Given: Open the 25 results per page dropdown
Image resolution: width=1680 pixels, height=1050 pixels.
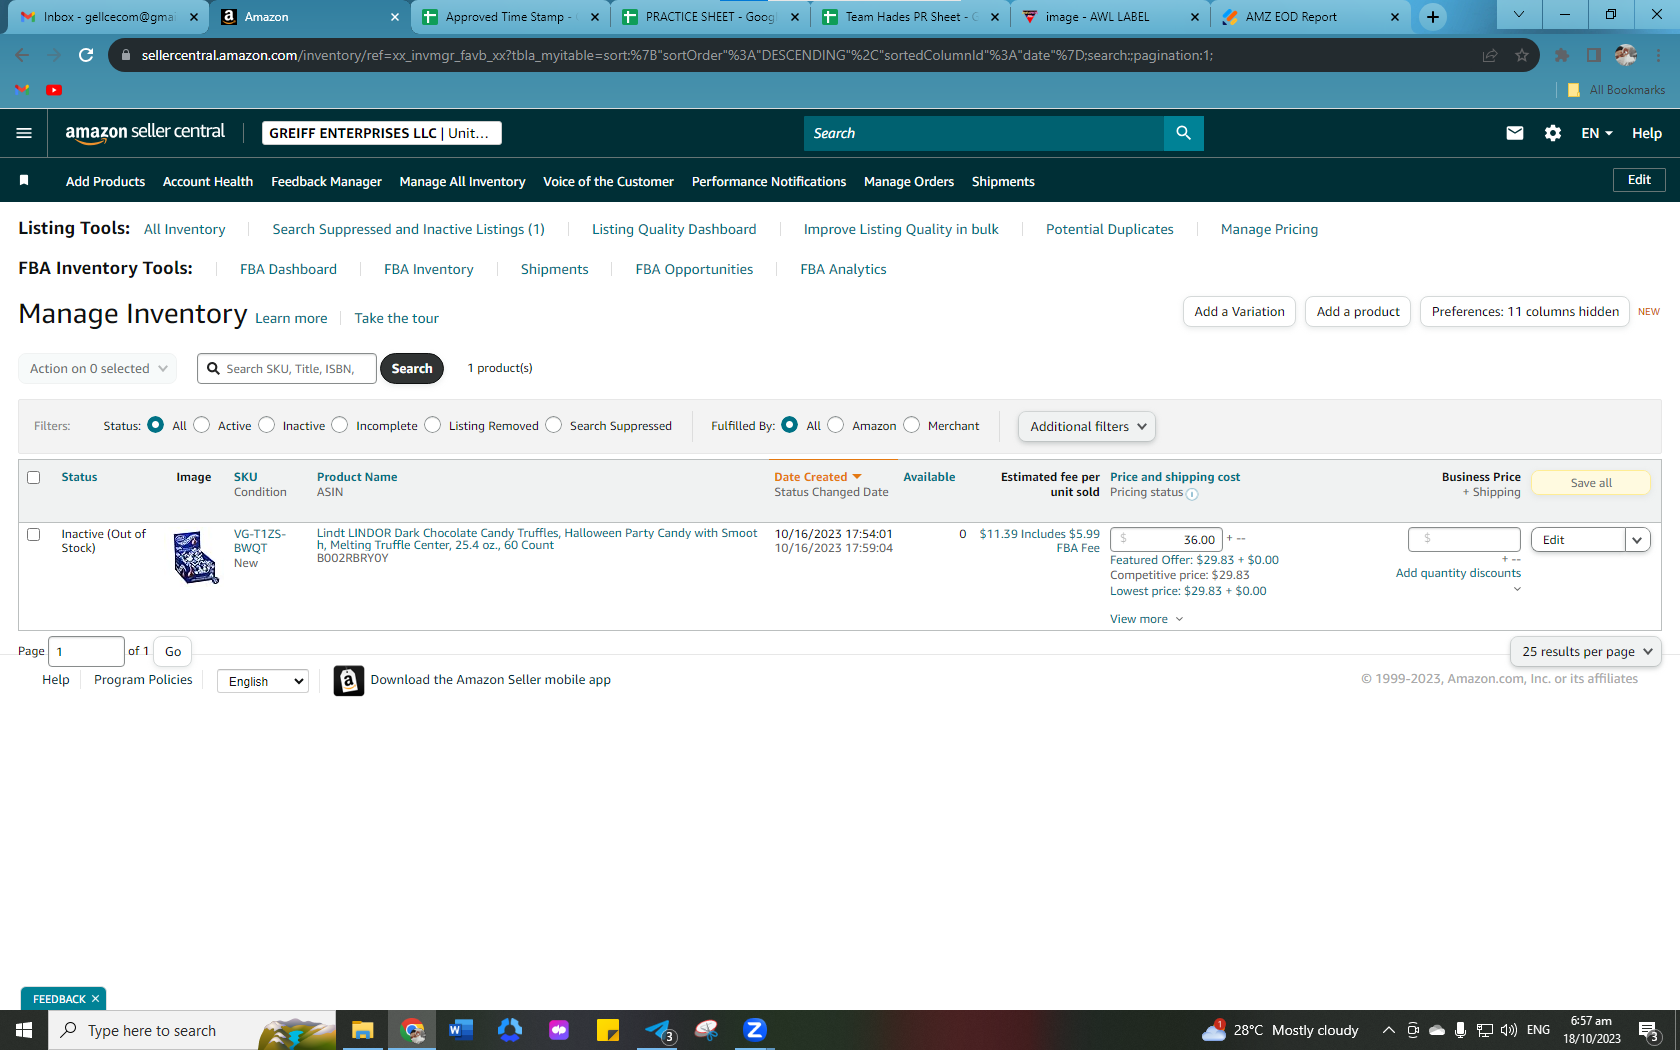Looking at the screenshot, I should (x=1586, y=651).
